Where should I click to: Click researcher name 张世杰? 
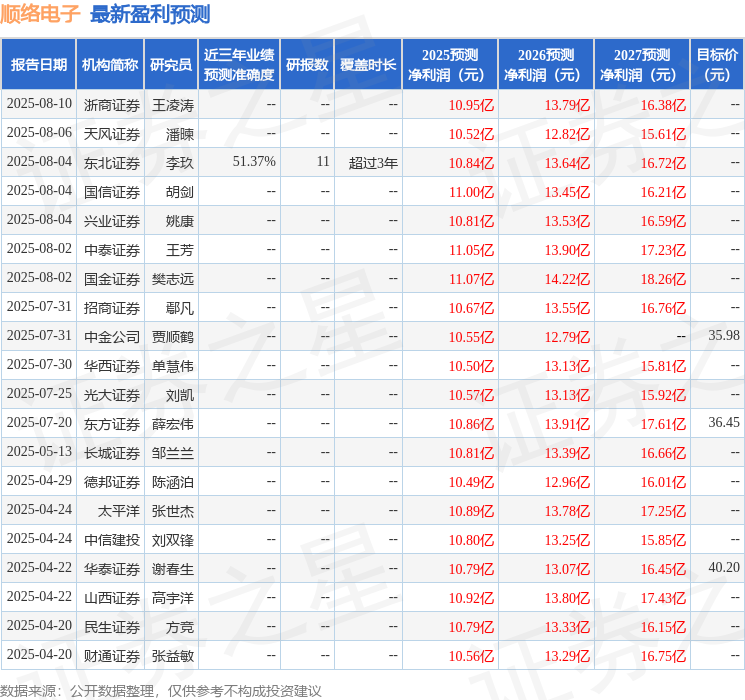172,511
